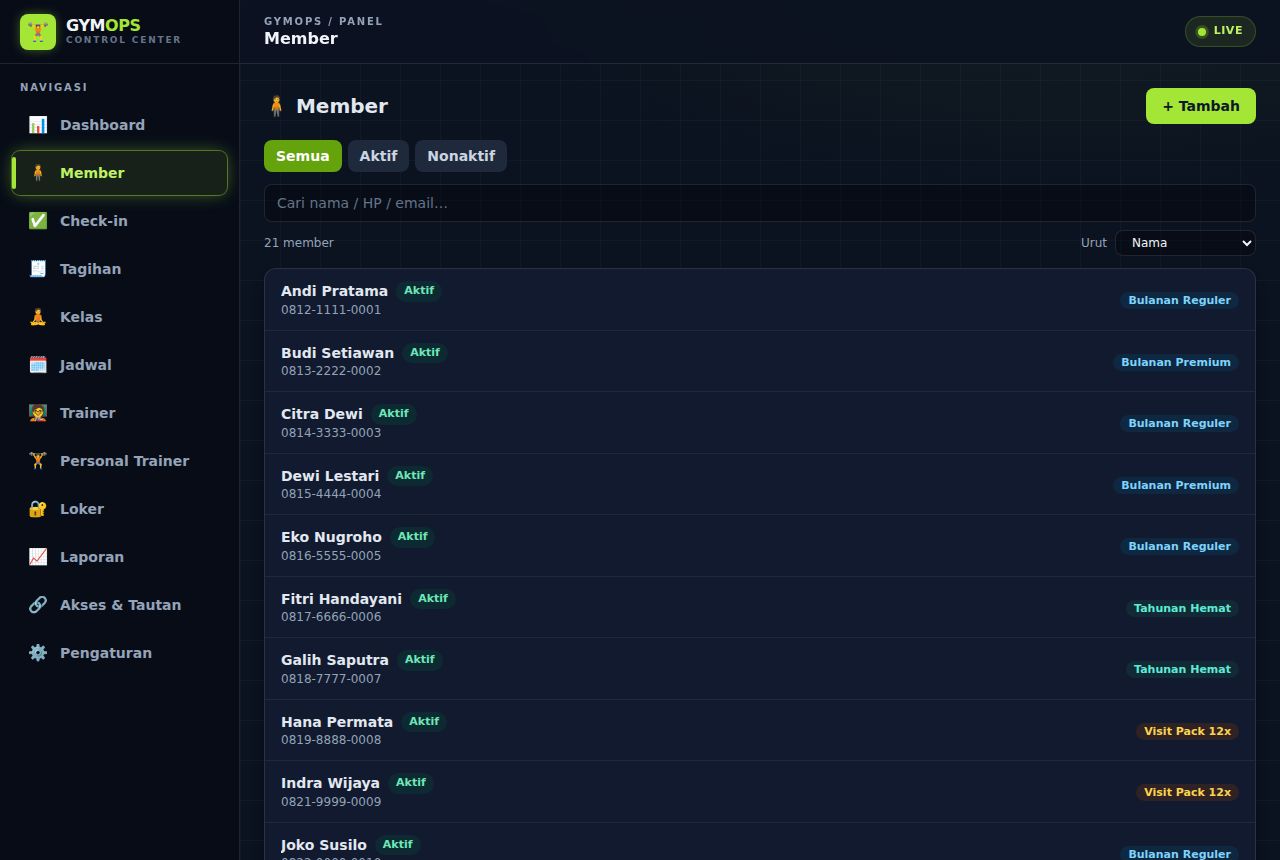Open Laporan via its chart icon
The width and height of the screenshot is (1280, 860).
click(38, 557)
